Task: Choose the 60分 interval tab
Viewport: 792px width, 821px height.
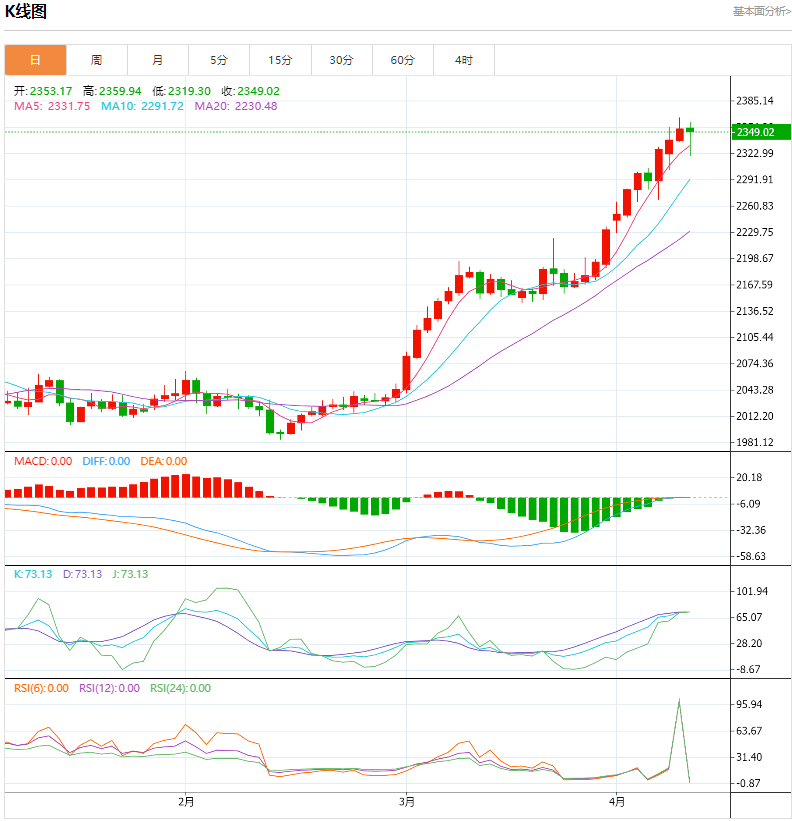Action: pos(402,60)
